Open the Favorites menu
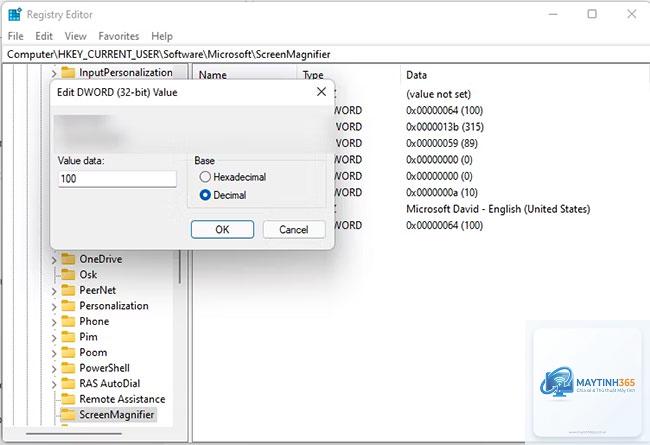This screenshot has height=445, width=650. [119, 36]
